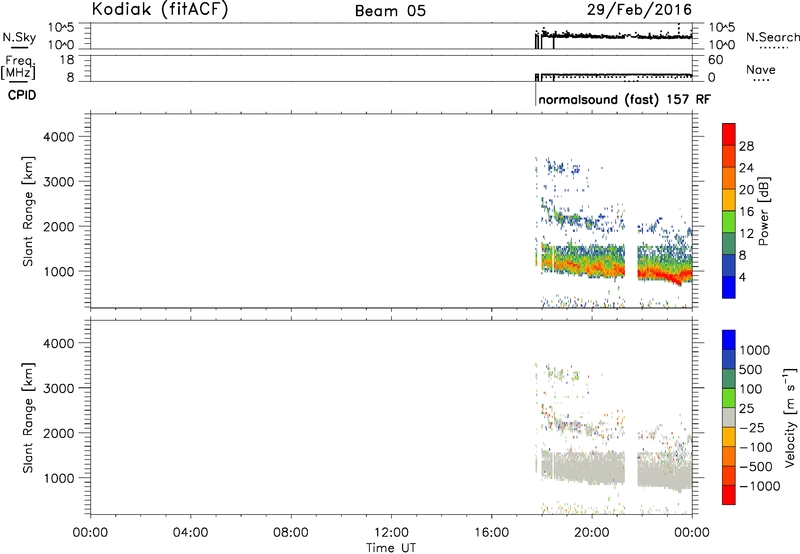Click the date '29/Feb/2016'

[639, 9]
